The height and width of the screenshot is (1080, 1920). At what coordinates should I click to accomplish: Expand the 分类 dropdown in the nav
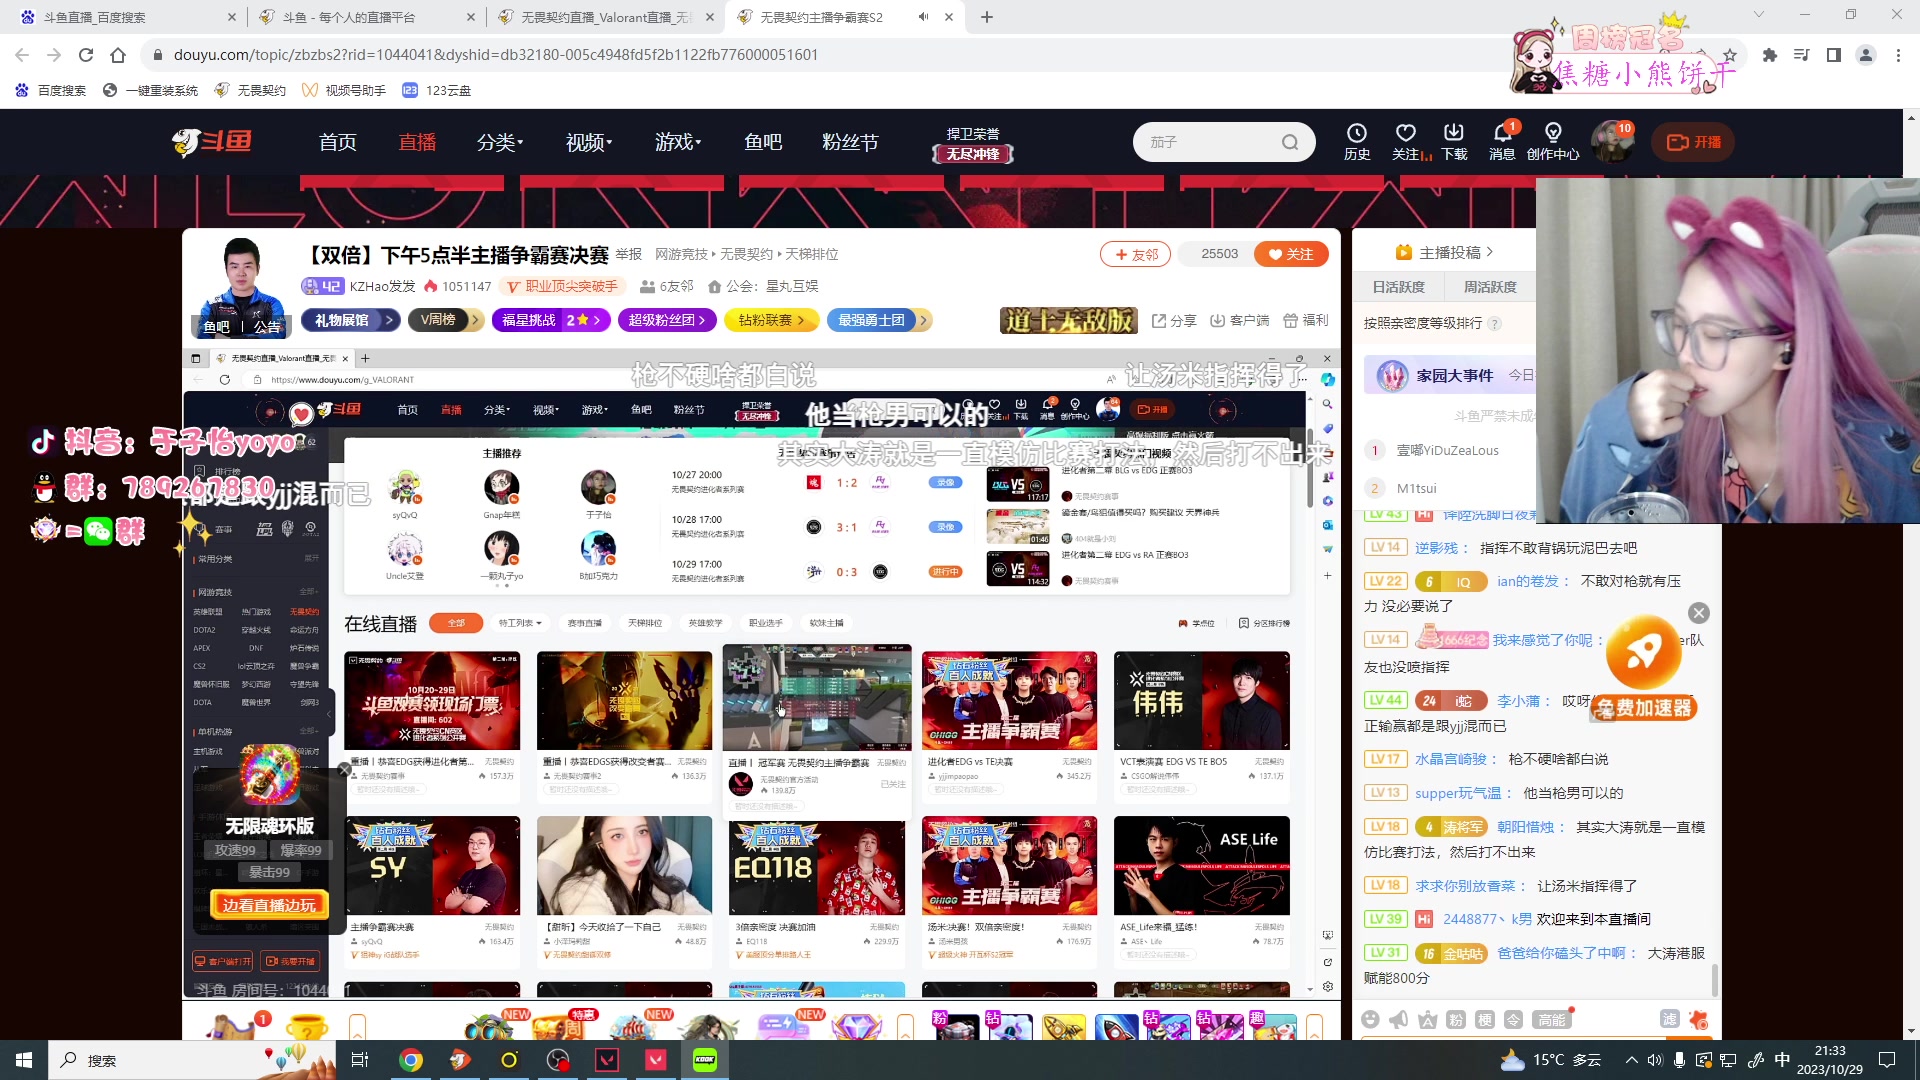[x=500, y=142]
